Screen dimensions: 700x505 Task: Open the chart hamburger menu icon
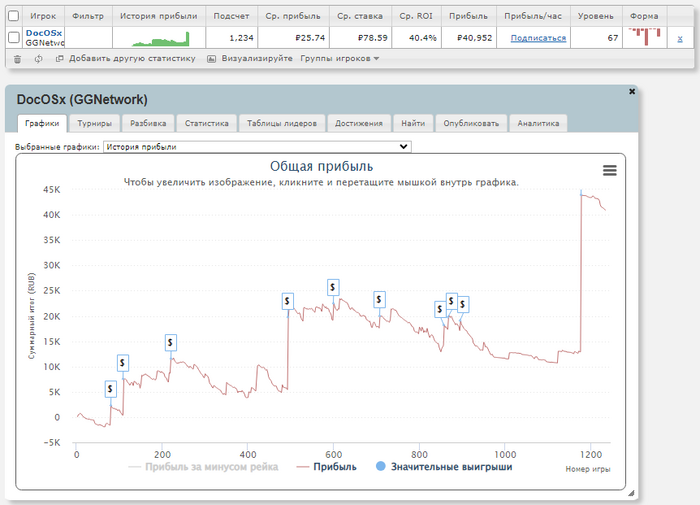pos(609,170)
